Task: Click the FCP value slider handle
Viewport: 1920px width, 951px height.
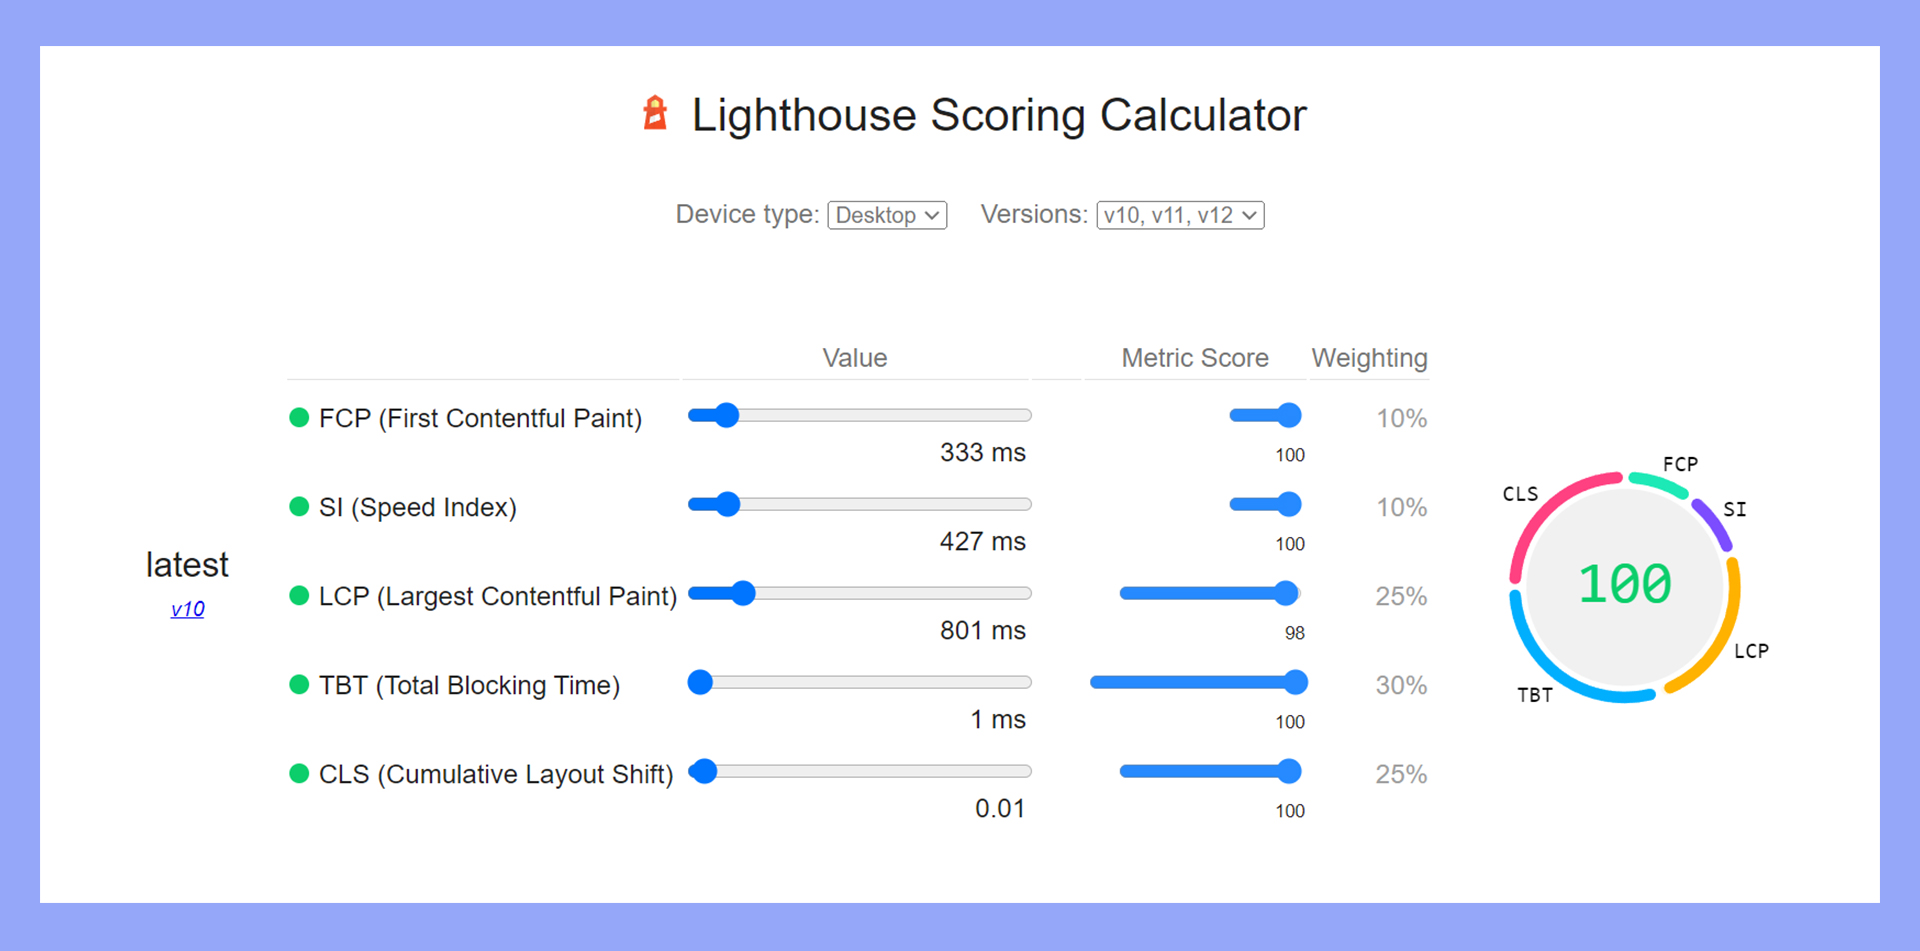Action: click(726, 415)
